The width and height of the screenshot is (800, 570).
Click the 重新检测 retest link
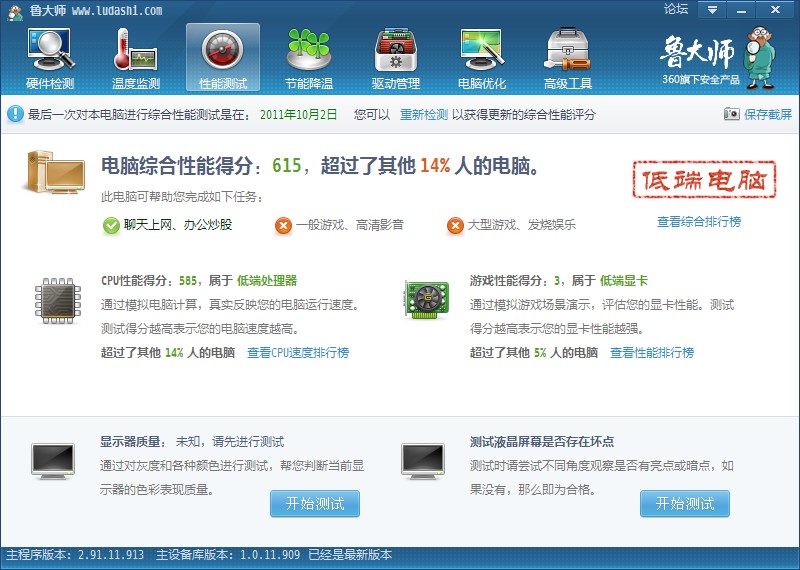click(x=423, y=114)
